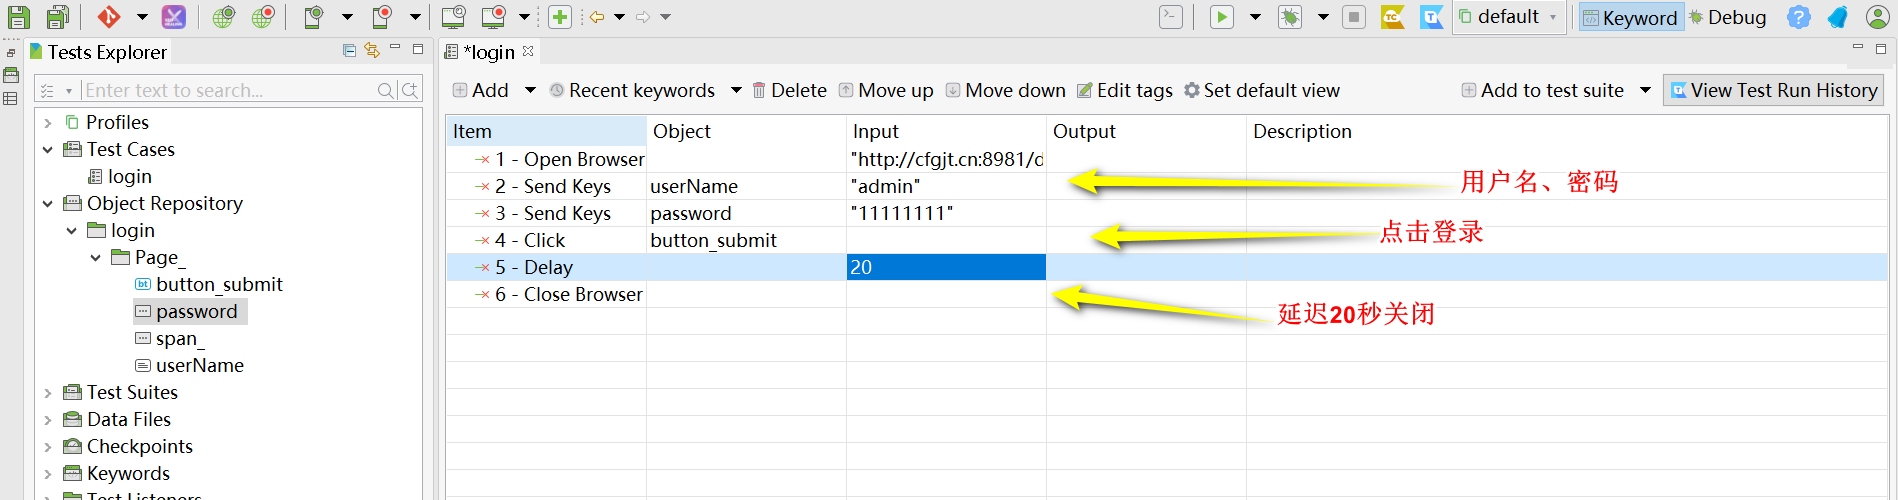Launch Spy Web tool
This screenshot has height=500, width=1898.
[x=224, y=17]
